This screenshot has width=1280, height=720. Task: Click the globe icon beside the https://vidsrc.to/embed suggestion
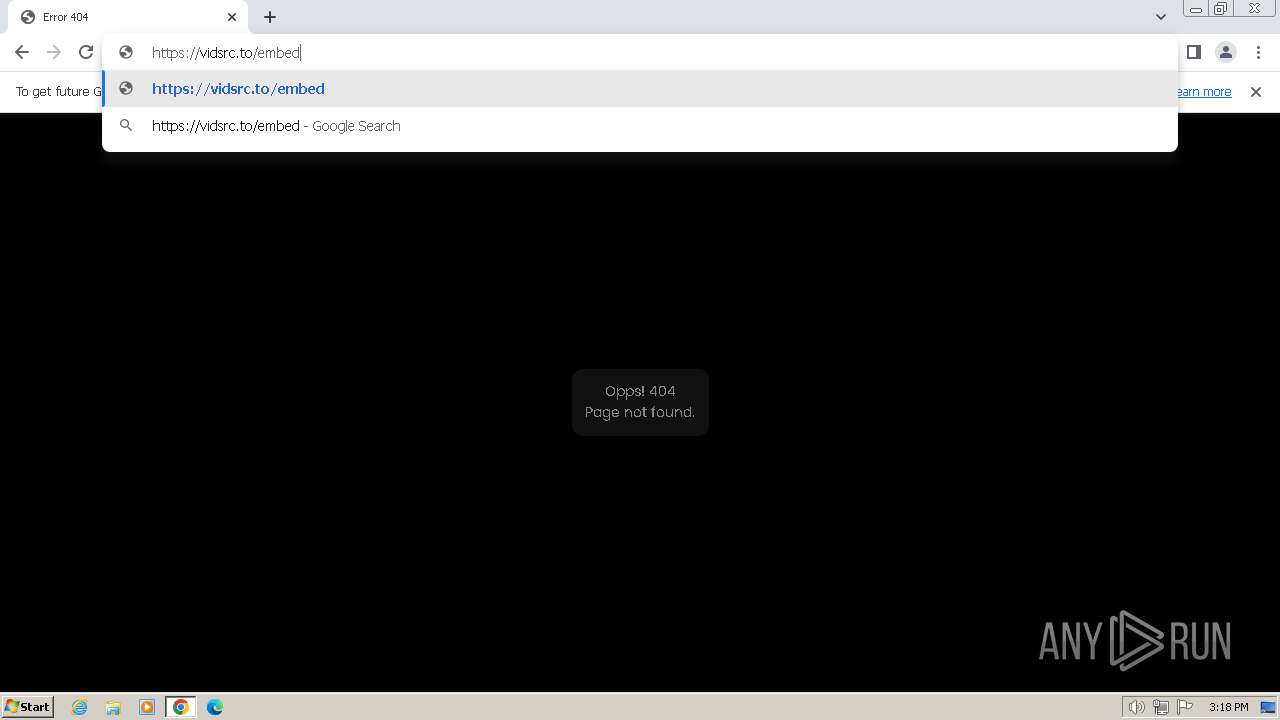(x=126, y=89)
